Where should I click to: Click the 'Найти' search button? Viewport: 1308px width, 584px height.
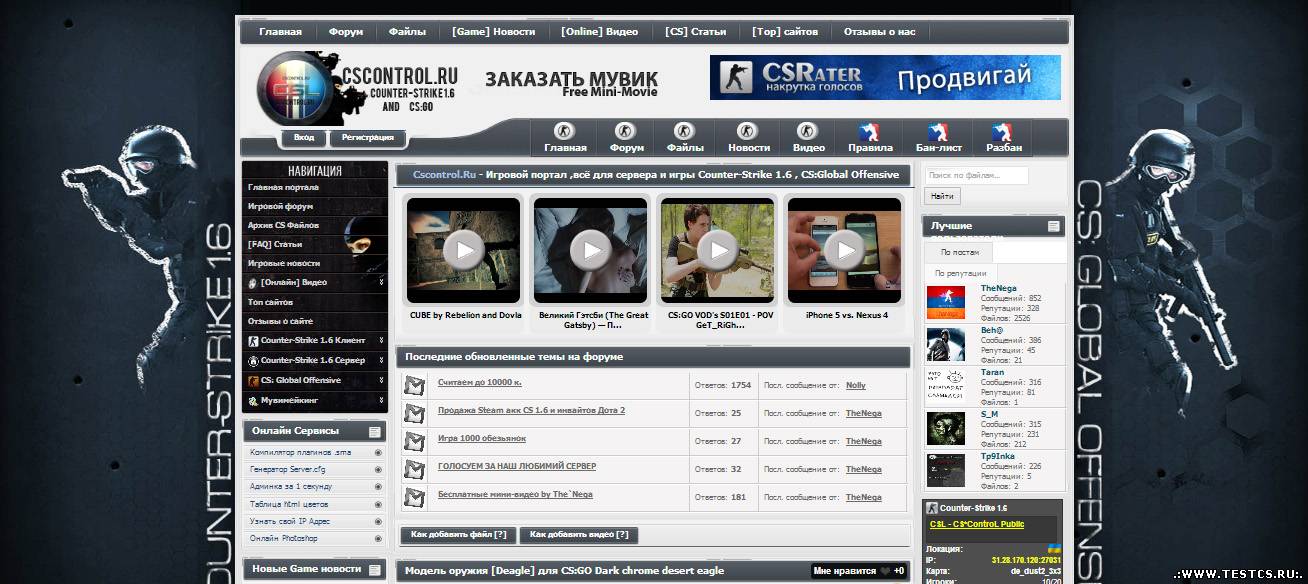tap(942, 197)
